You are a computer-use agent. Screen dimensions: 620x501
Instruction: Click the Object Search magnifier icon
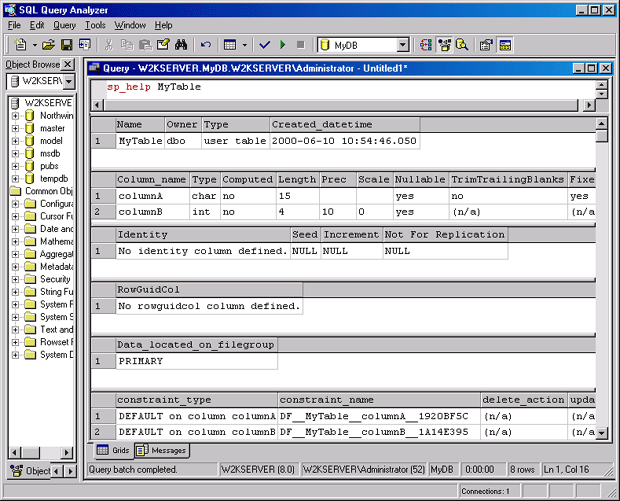tap(462, 45)
